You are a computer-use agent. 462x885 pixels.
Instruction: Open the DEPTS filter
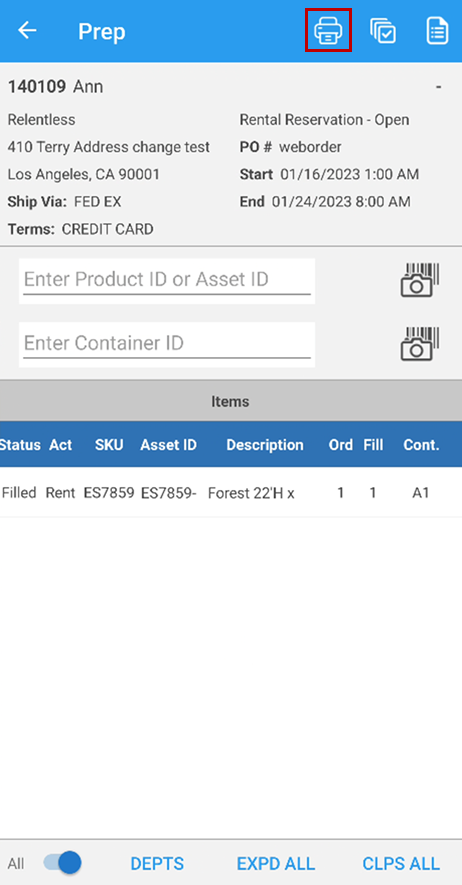pos(157,864)
